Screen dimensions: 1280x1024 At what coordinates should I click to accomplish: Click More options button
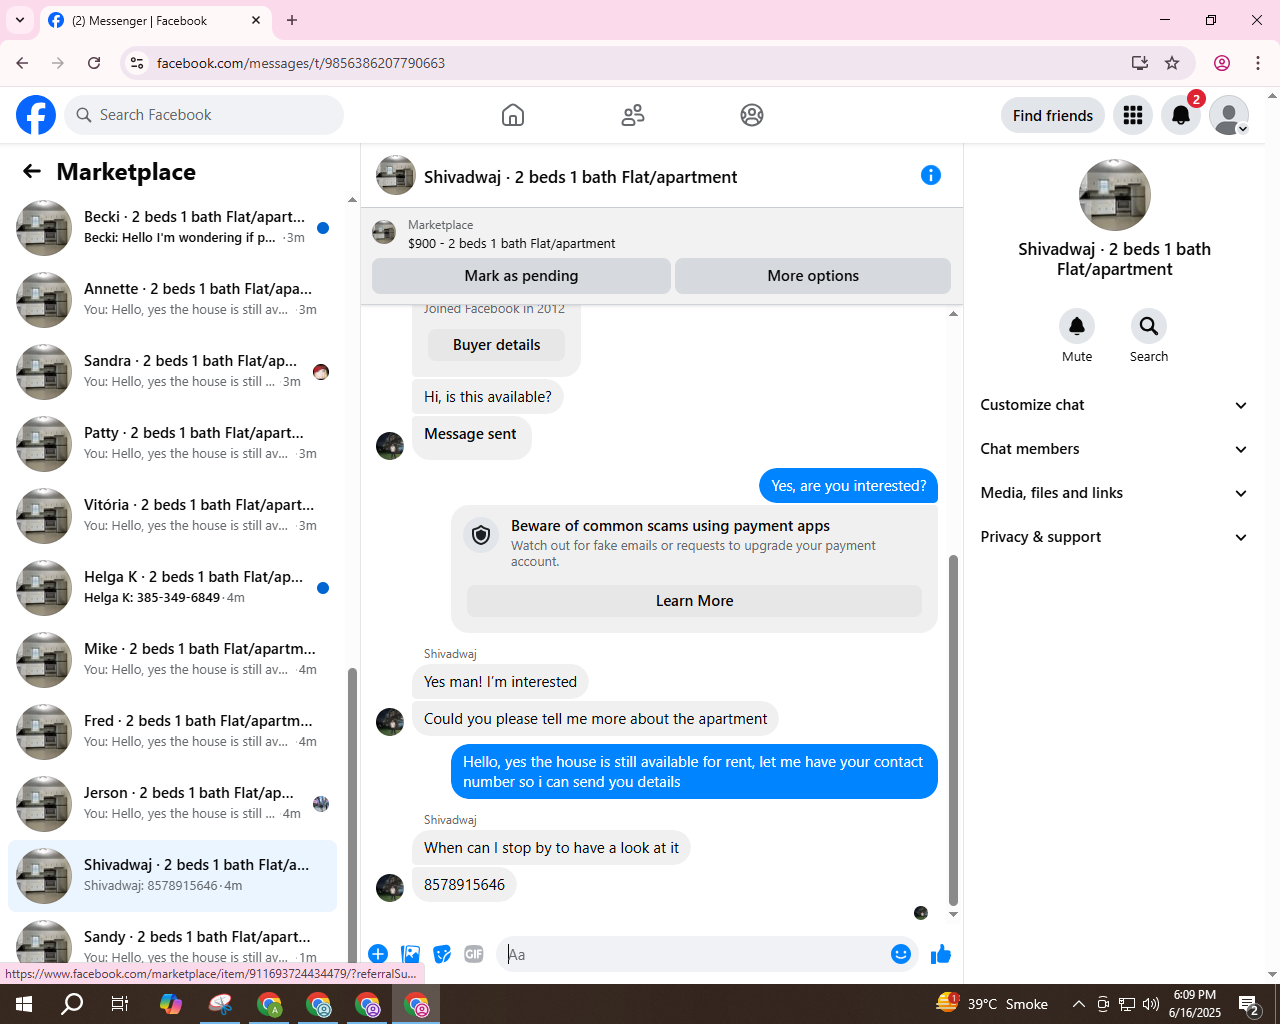813,276
